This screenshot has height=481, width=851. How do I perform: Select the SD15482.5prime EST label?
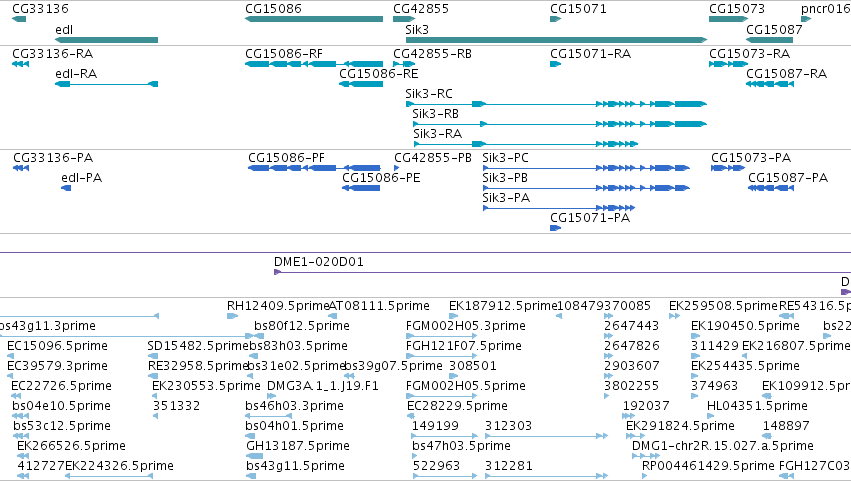coord(198,346)
